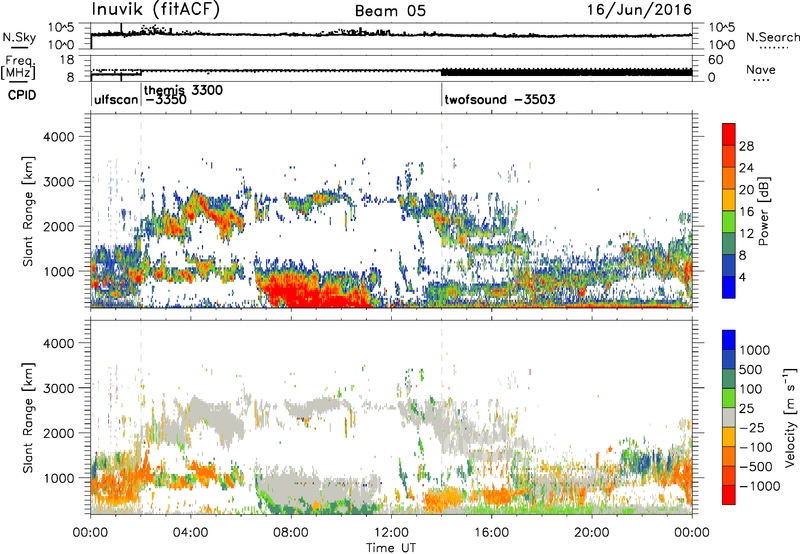The image size is (800, 554).
Task: Click the power panel 'Slant Range [km]' label
Action: pos(28,211)
